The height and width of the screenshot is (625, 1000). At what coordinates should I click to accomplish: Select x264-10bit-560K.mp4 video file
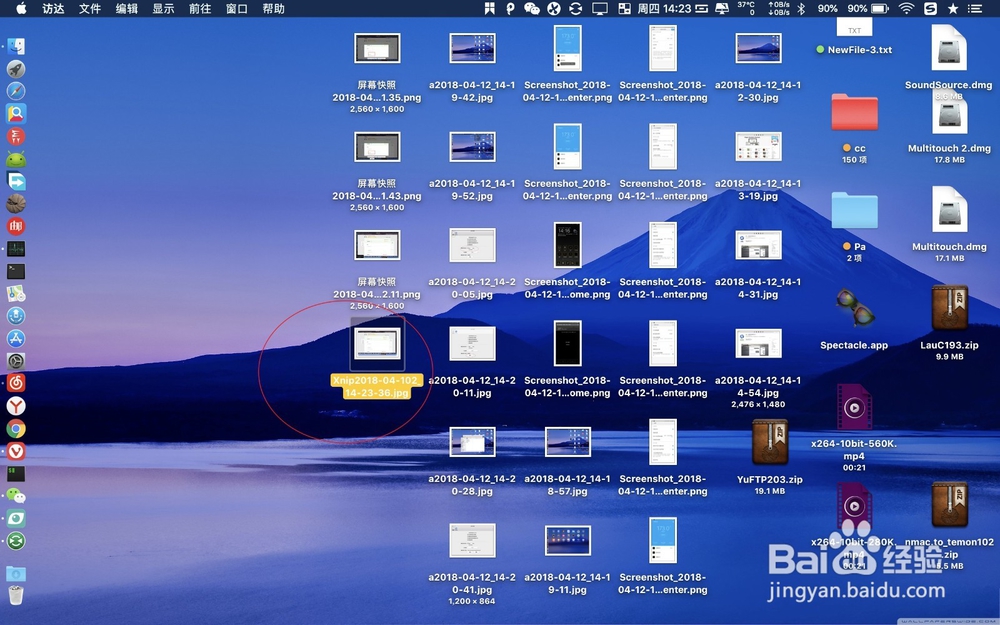click(855, 407)
